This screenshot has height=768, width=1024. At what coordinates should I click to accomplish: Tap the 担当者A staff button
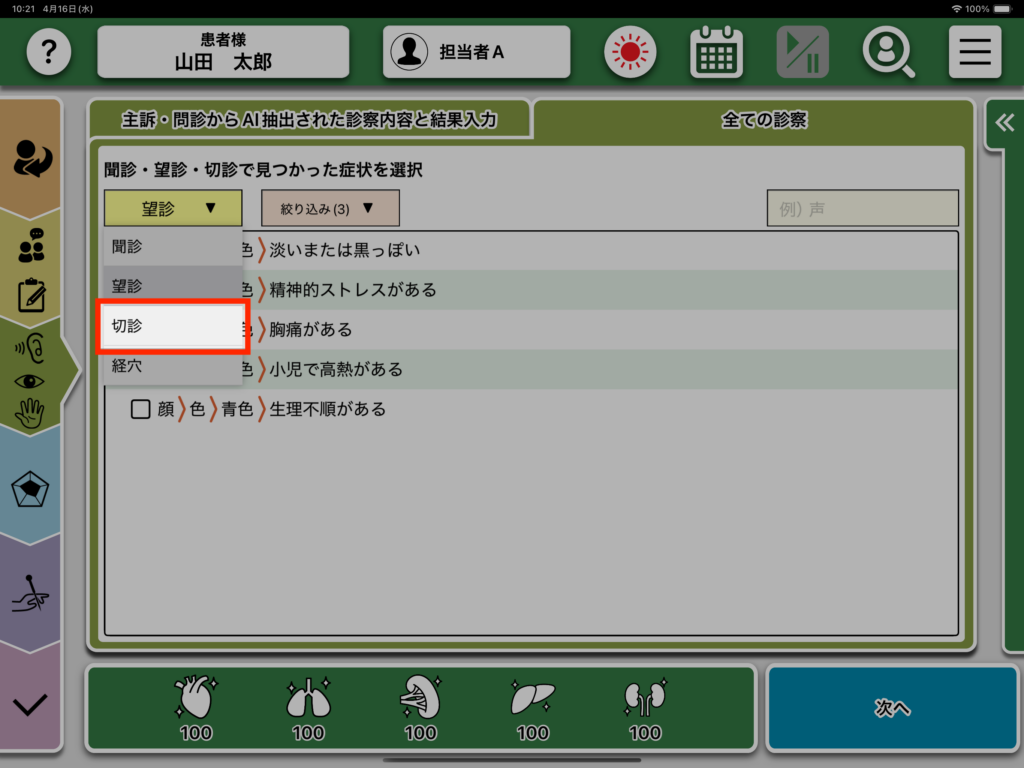(x=476, y=52)
